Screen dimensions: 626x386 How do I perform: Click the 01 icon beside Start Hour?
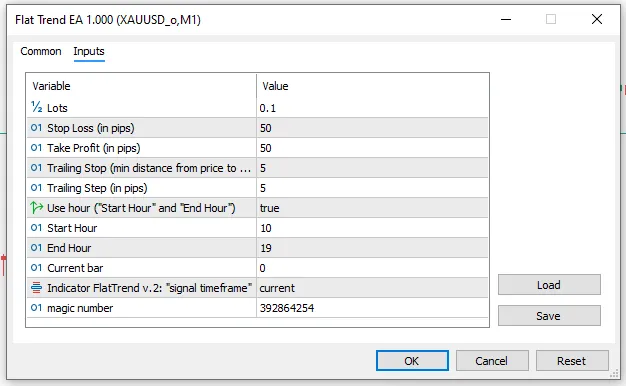coord(36,228)
